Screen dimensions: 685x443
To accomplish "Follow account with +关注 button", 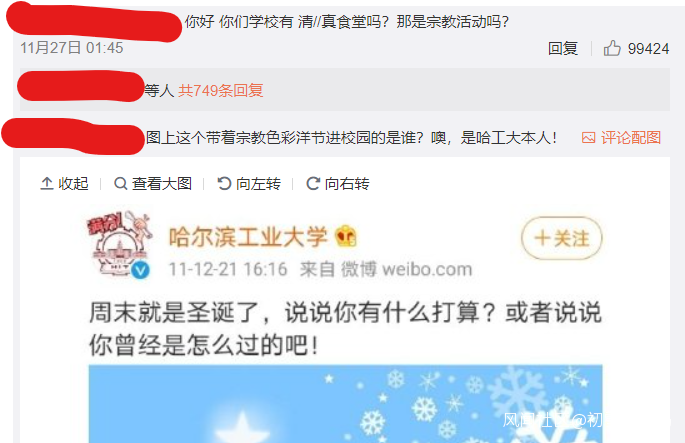I will pos(562,238).
